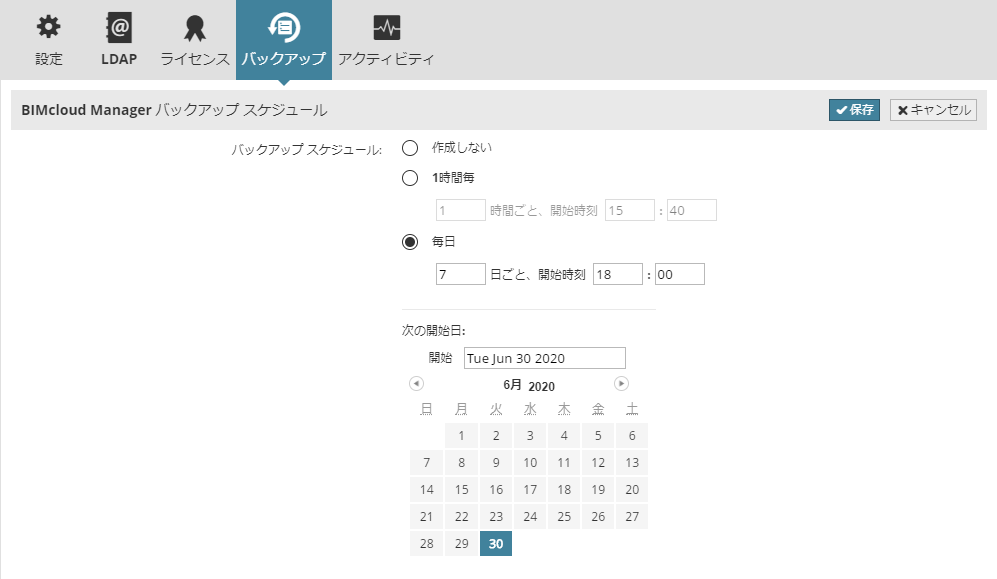Open the 設定 settings gear tab
The image size is (997, 579).
click(x=48, y=40)
